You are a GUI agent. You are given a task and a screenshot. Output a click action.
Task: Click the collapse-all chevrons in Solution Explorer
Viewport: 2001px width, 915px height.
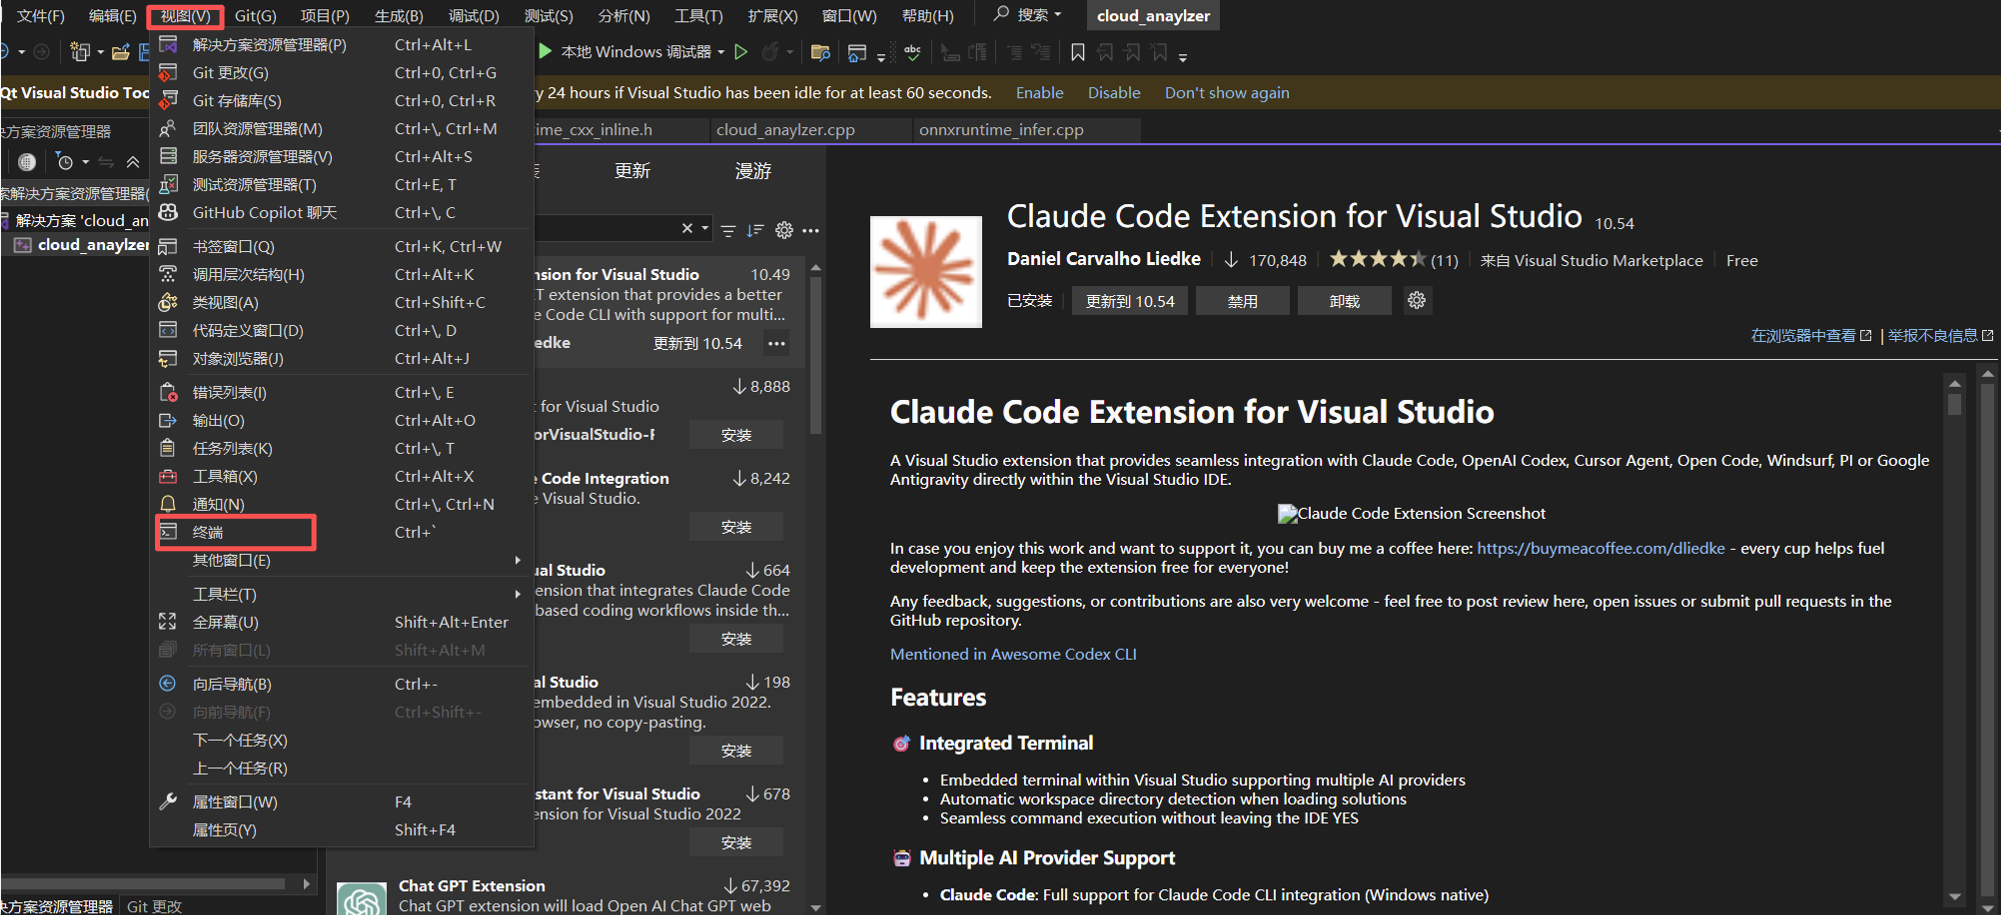point(133,162)
